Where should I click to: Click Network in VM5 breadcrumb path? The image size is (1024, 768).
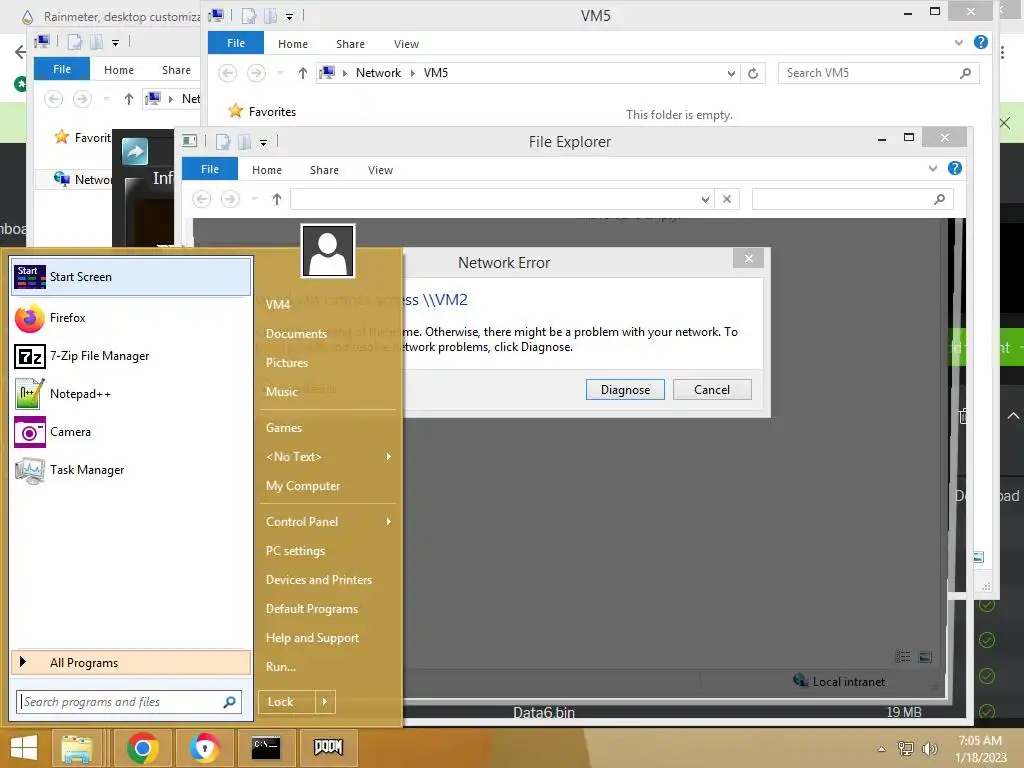click(378, 73)
